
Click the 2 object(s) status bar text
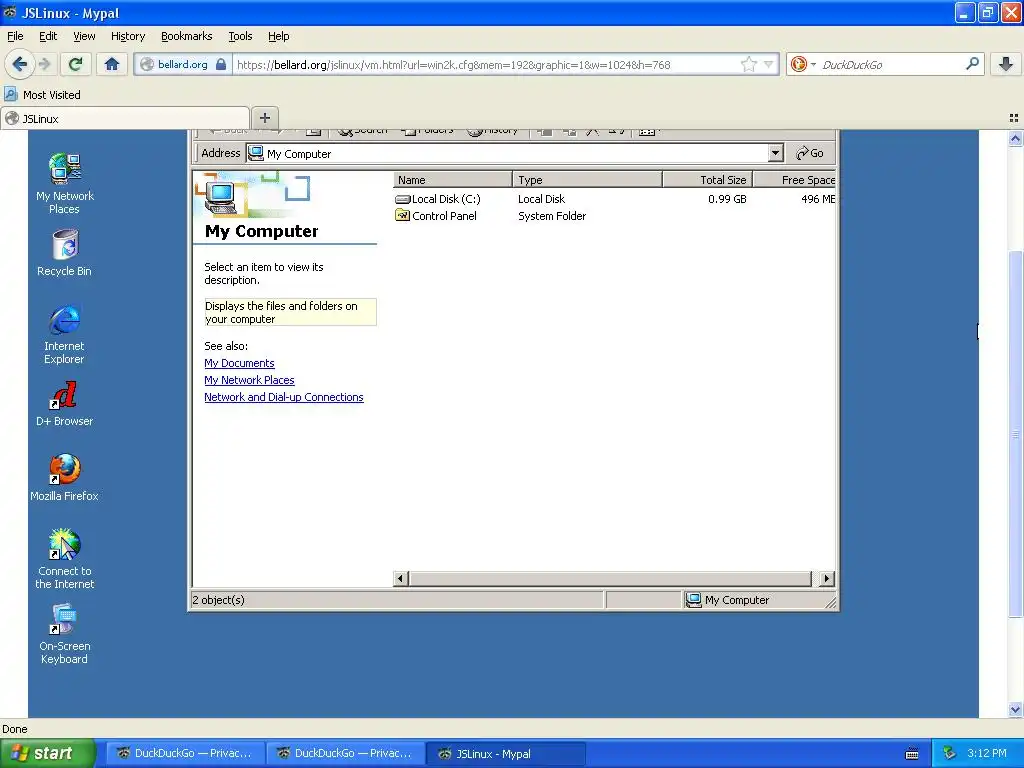218,600
